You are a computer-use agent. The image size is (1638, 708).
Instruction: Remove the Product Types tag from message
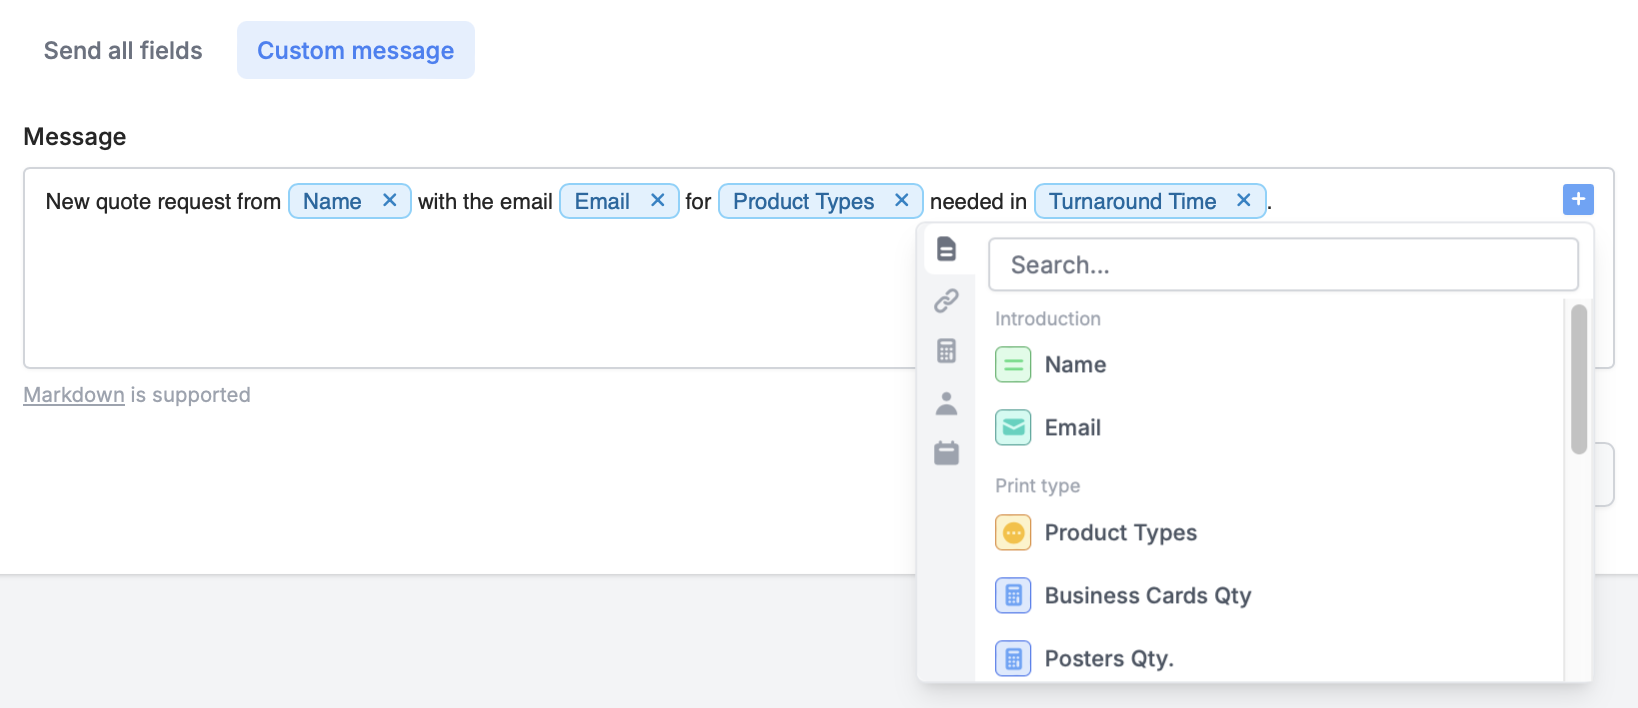click(902, 201)
